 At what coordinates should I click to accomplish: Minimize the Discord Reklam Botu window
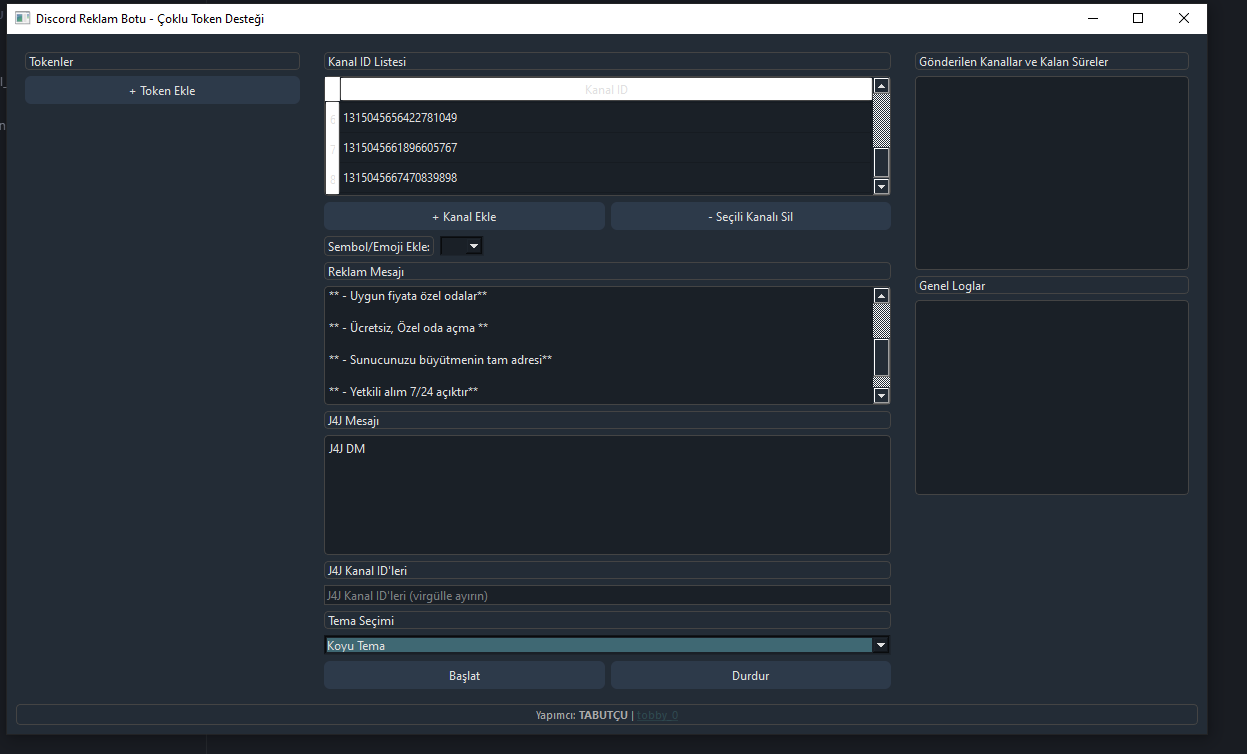[x=1092, y=18]
